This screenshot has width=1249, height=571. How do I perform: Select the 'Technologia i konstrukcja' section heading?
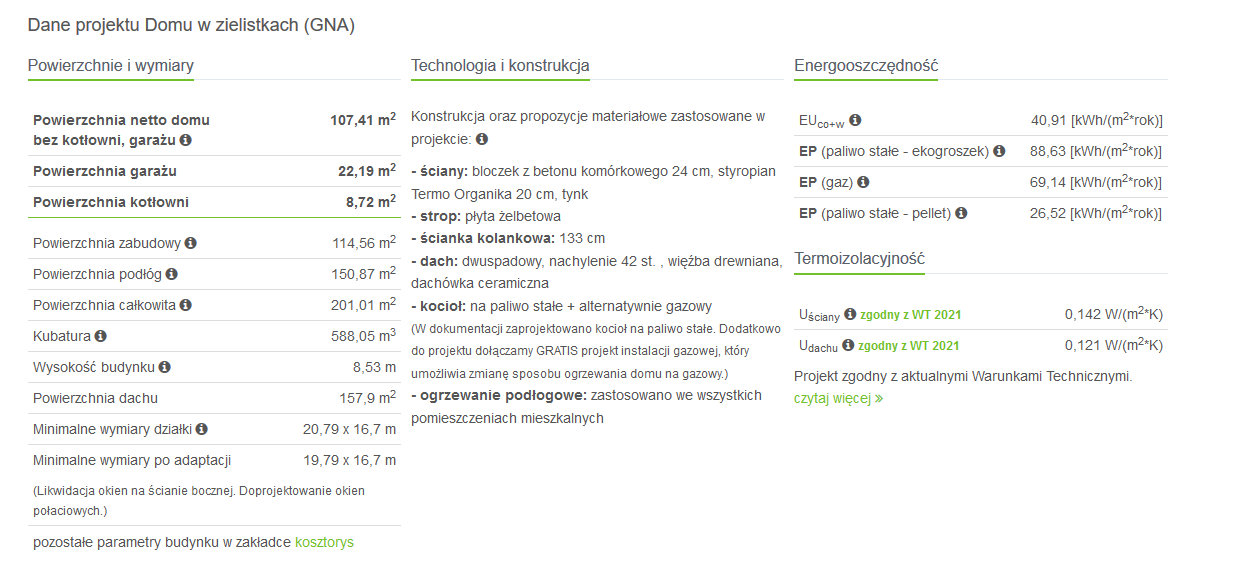point(500,66)
